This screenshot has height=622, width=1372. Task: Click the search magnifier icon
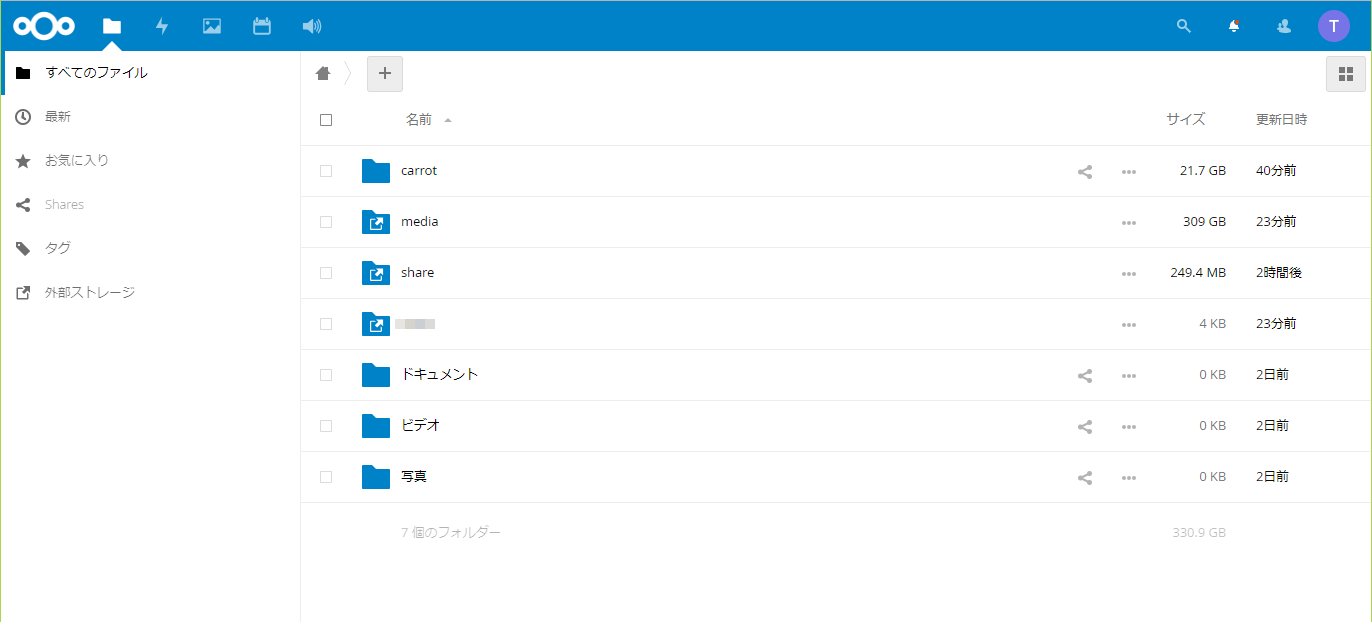point(1184,26)
